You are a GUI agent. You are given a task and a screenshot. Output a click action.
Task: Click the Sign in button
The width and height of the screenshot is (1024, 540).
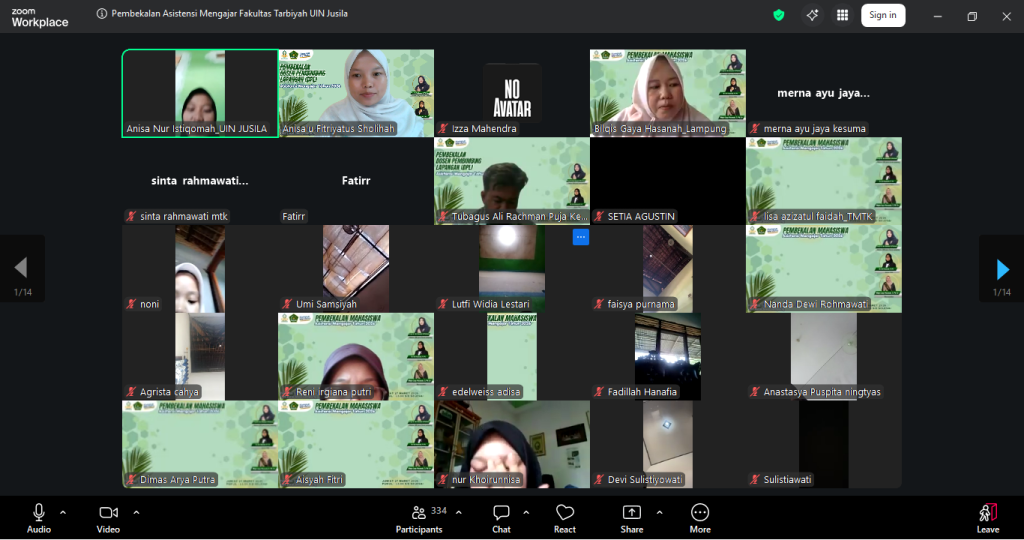point(882,15)
